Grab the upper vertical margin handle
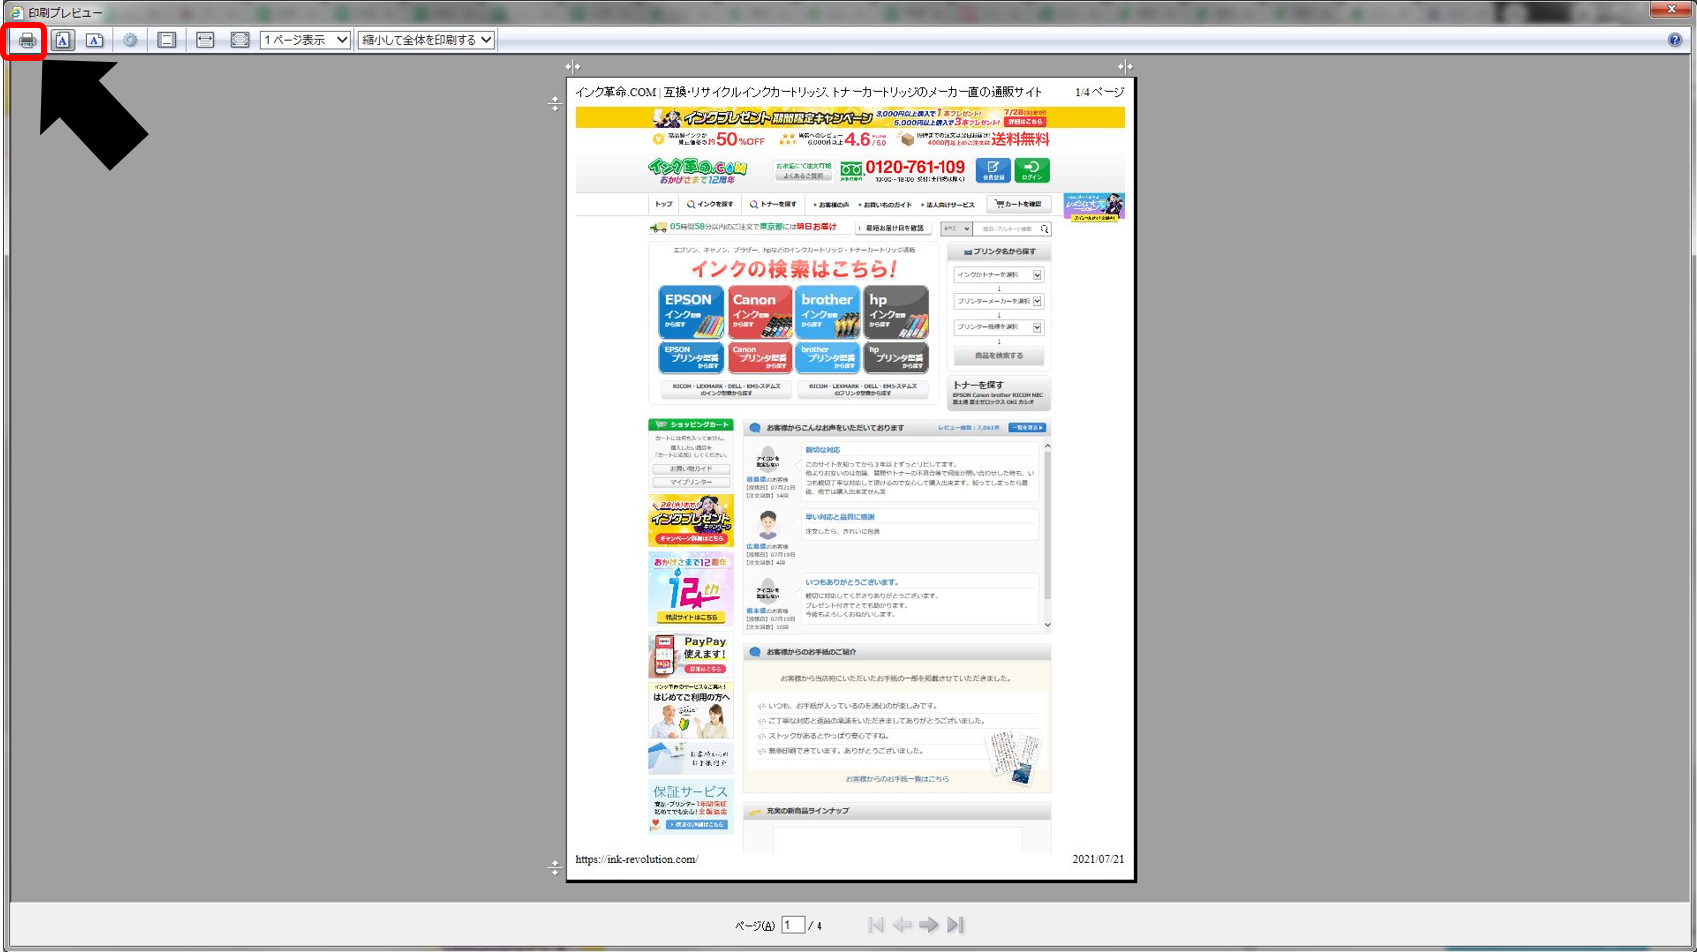Screen dimensions: 1697x952 [555, 103]
